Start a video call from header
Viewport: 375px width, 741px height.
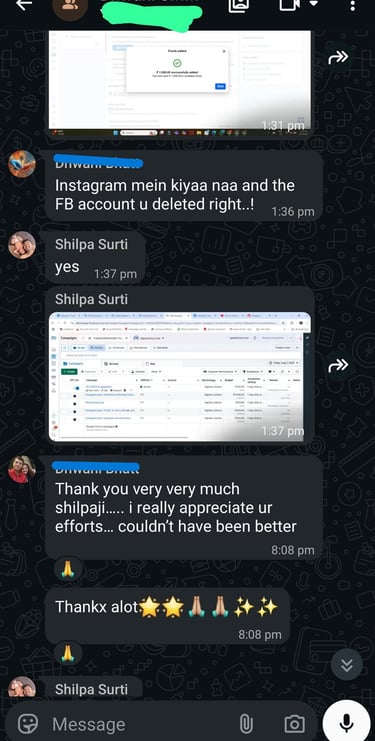click(x=290, y=4)
